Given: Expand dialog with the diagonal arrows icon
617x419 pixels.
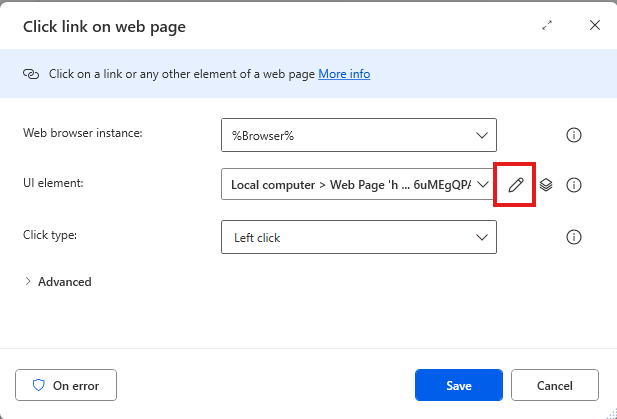Looking at the screenshot, I should (x=547, y=26).
